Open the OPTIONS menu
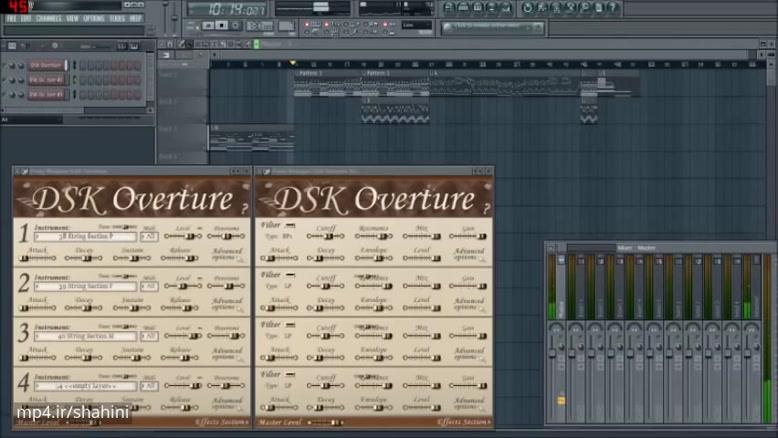 click(93, 18)
